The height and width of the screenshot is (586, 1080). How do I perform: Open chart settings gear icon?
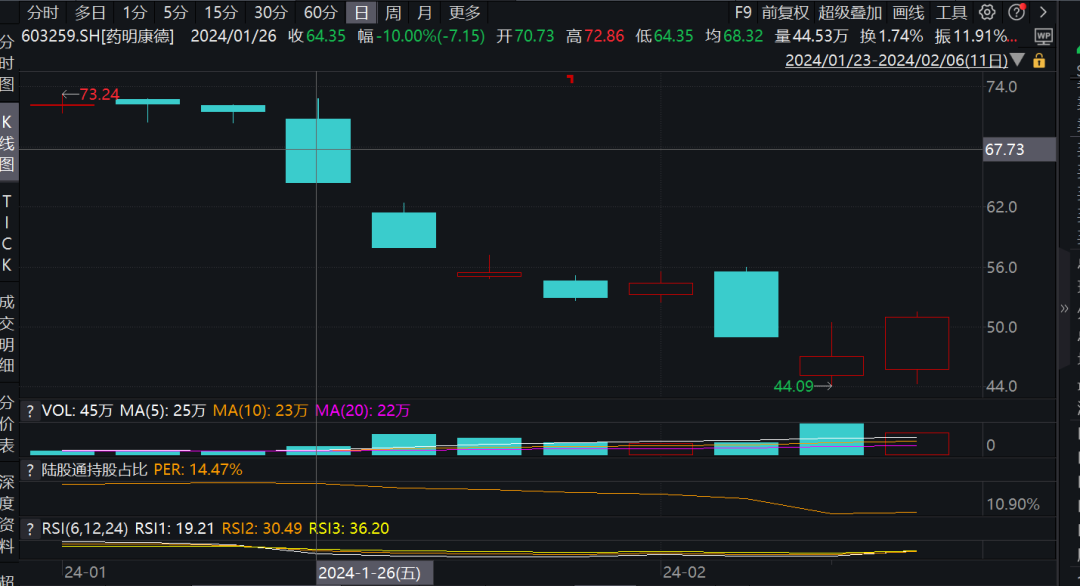pyautogui.click(x=987, y=13)
